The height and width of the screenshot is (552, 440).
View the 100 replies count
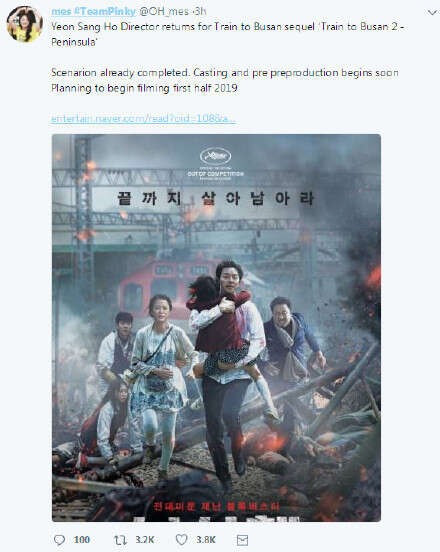coord(82,540)
